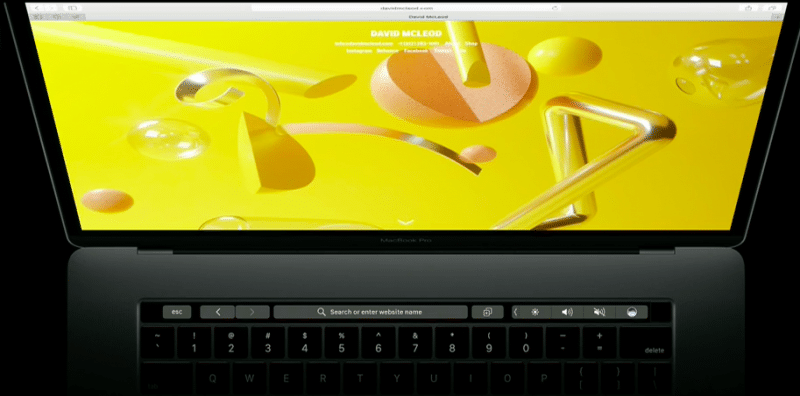The width and height of the screenshot is (800, 396).
Task: Tap the Touch Bar forward arrow
Action: tap(252, 312)
